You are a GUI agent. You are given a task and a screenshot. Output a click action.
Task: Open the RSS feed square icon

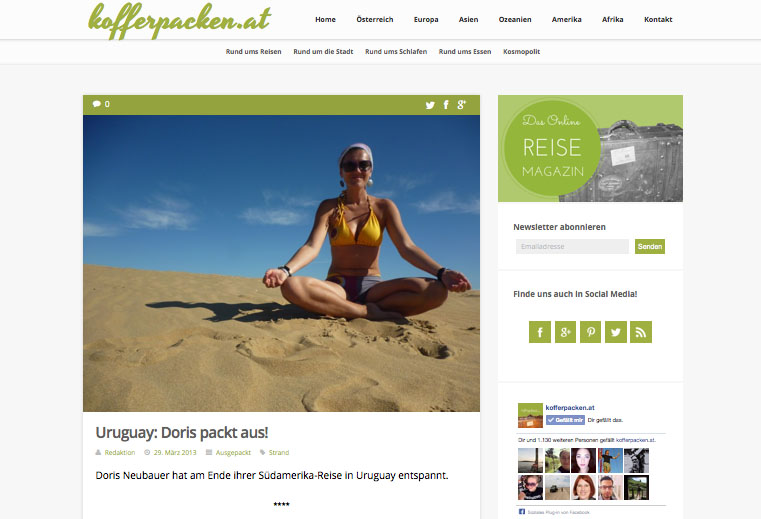coord(641,332)
